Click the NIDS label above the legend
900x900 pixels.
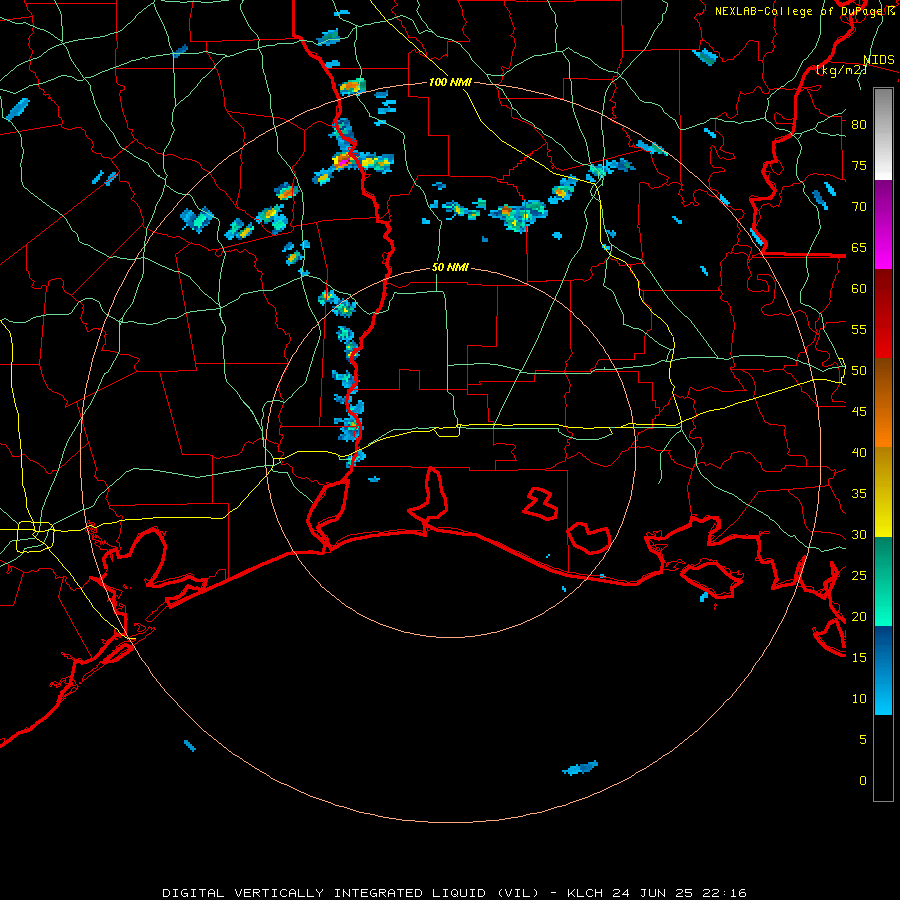878,60
